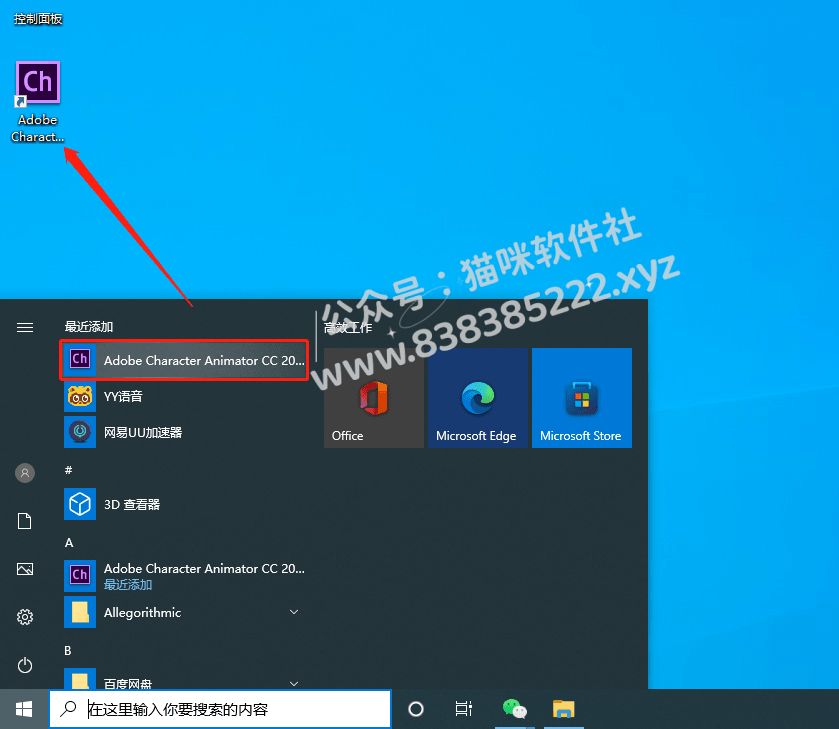Expand the Allegorithmic folder chevron
This screenshot has height=729, width=839.
(x=294, y=612)
